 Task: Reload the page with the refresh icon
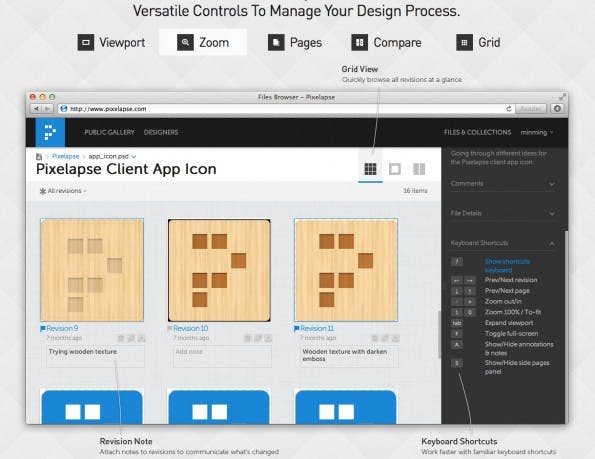click(x=509, y=109)
